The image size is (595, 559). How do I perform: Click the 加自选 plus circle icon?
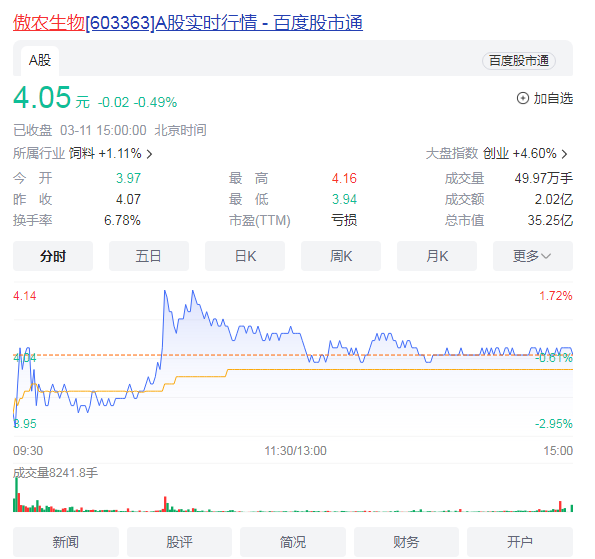tap(523, 99)
